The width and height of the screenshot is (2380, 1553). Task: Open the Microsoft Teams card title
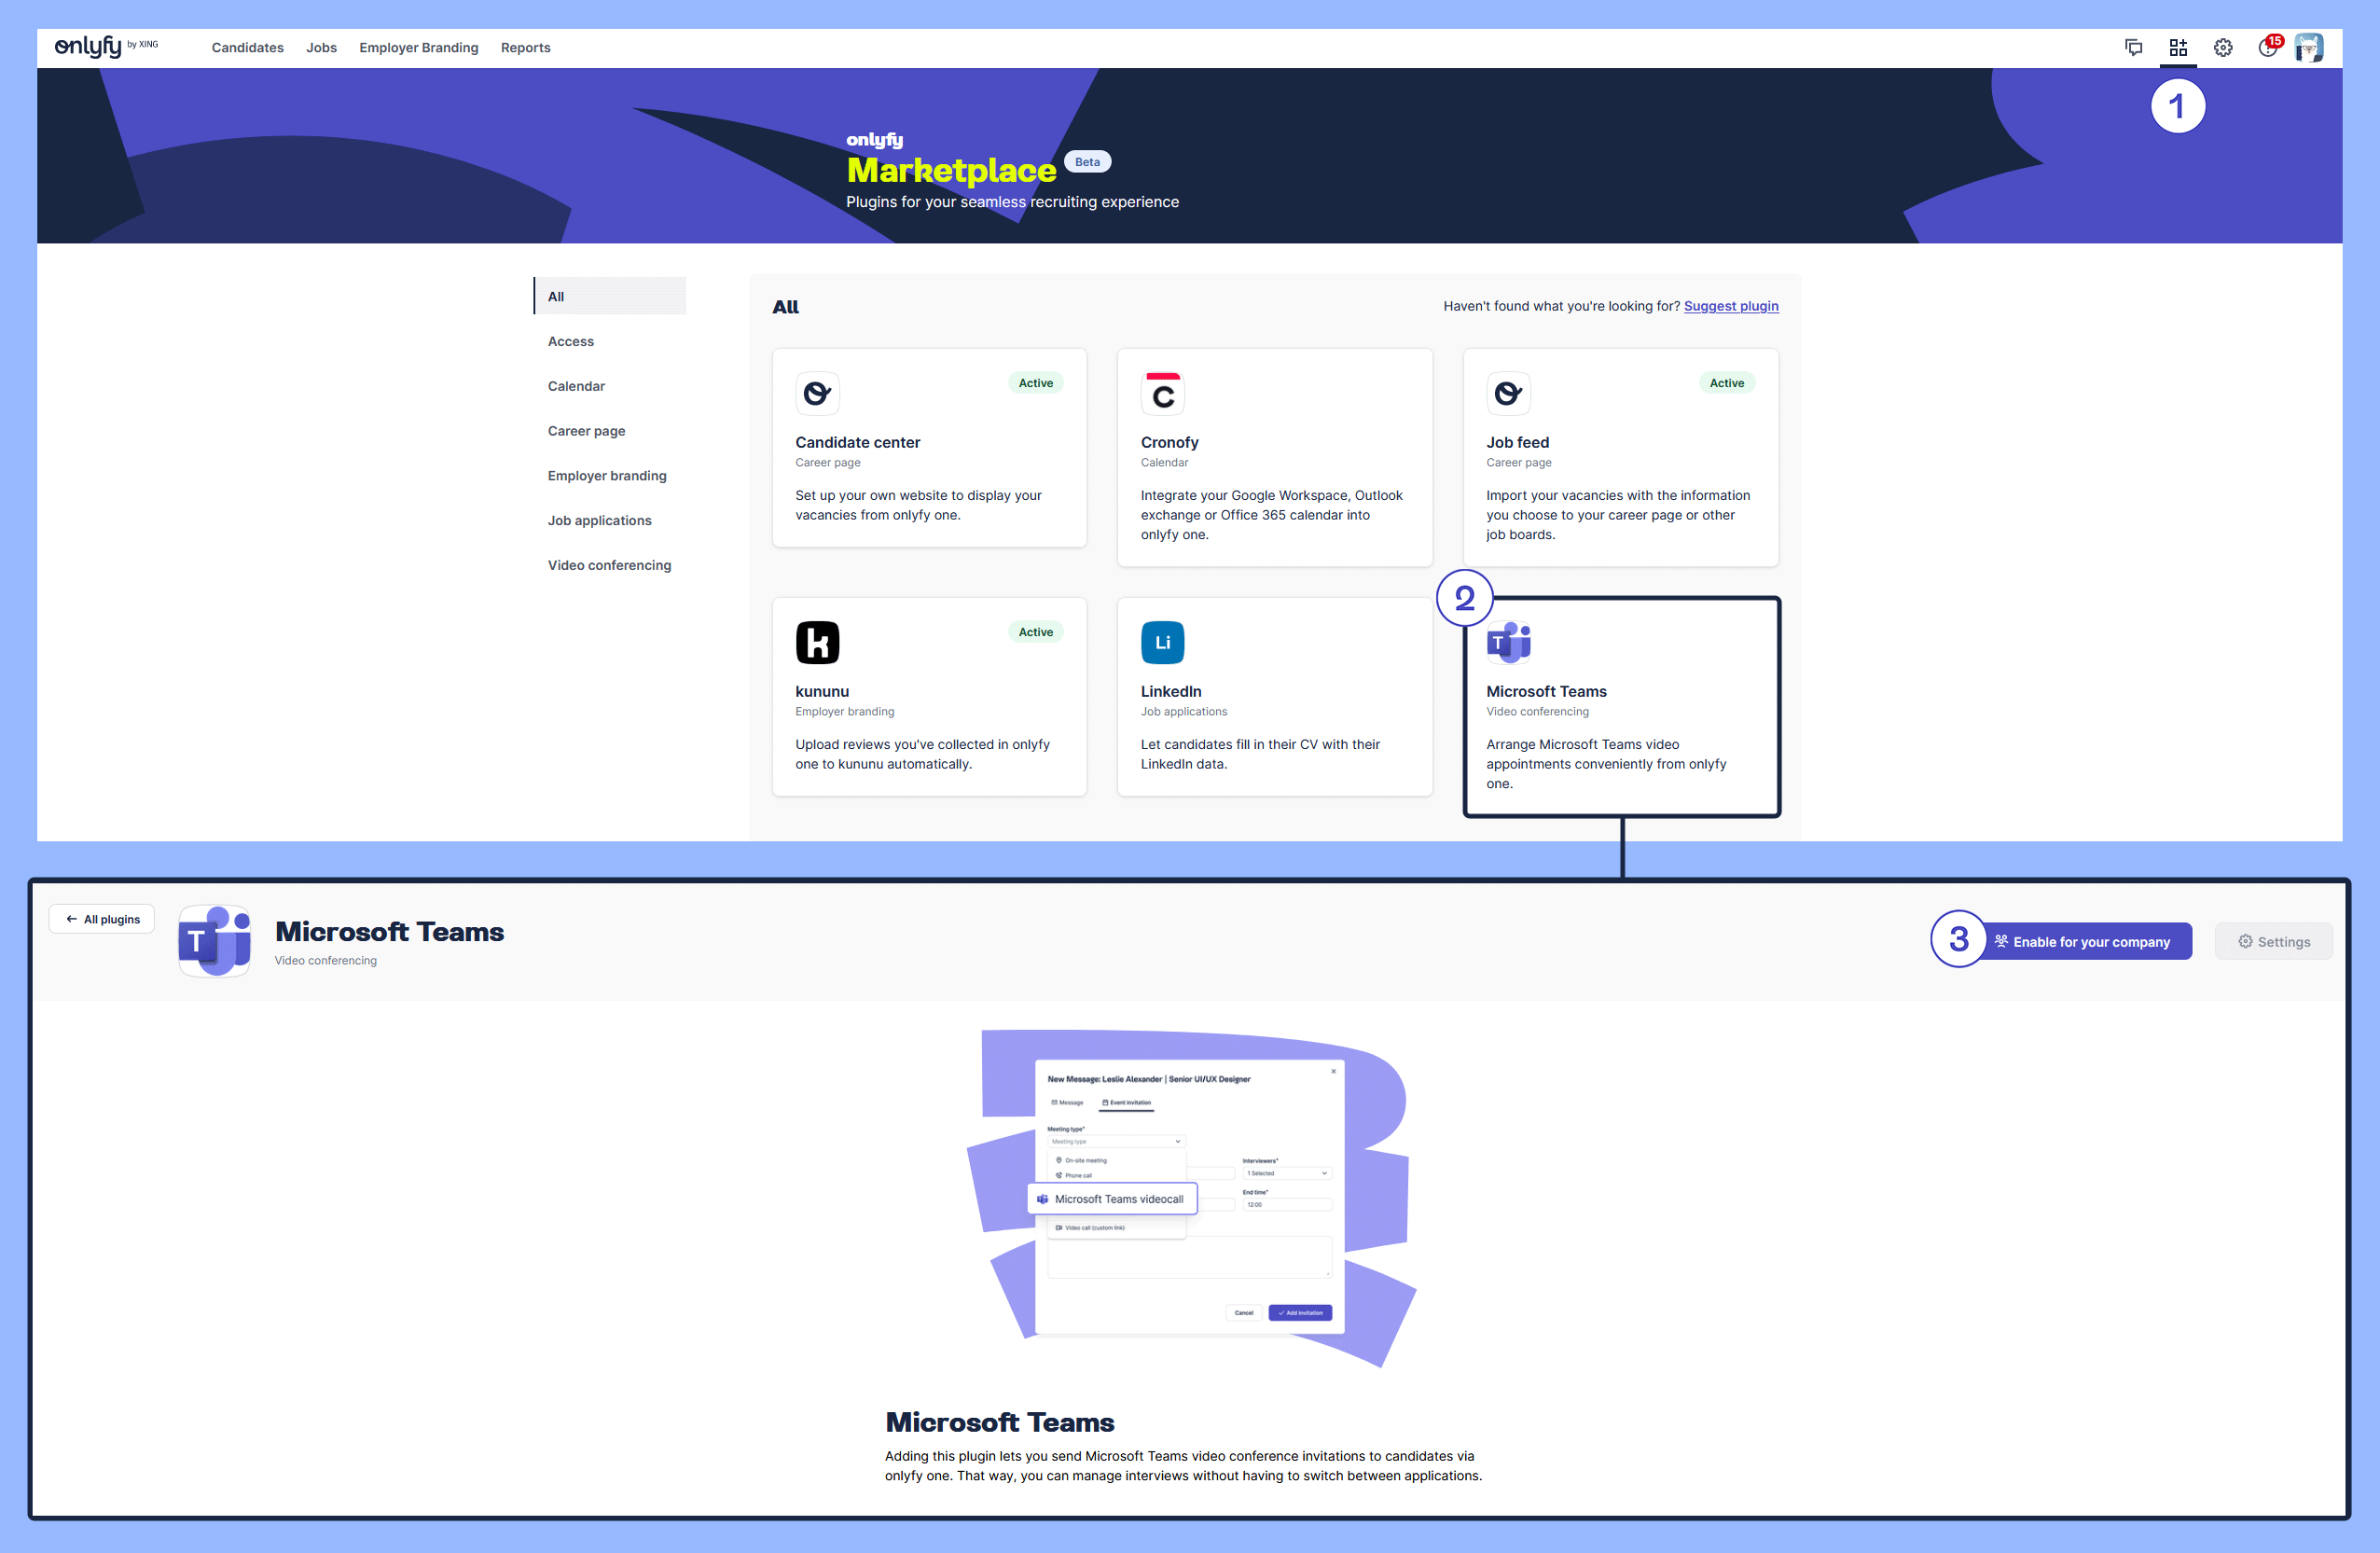pyautogui.click(x=1546, y=691)
